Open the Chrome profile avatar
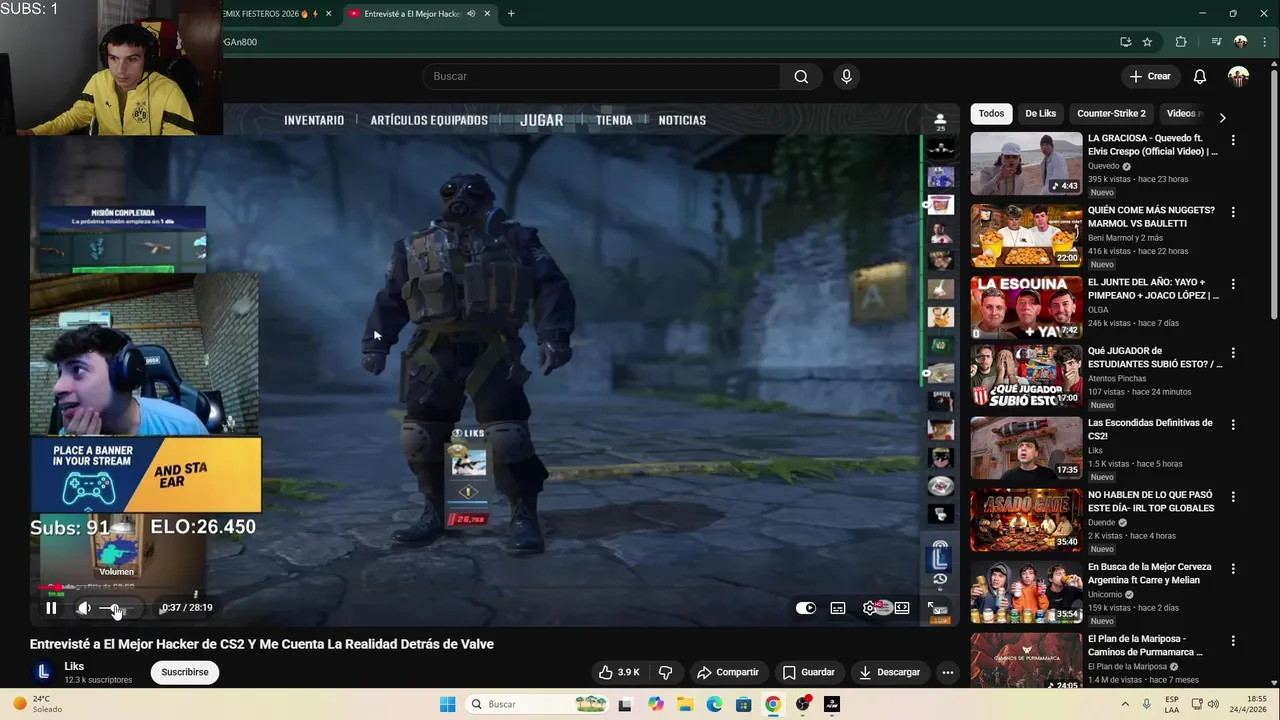The image size is (1280, 720). 1241,42
